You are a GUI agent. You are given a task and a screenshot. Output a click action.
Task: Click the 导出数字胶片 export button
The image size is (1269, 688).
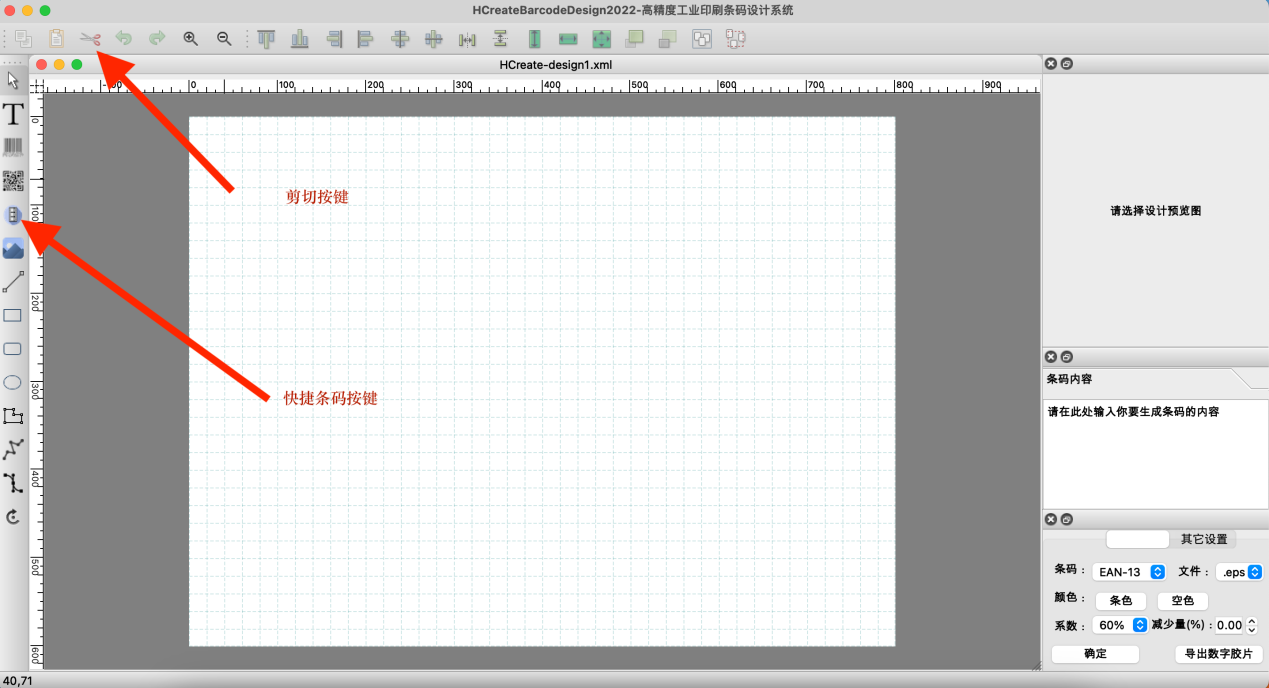tap(1218, 654)
